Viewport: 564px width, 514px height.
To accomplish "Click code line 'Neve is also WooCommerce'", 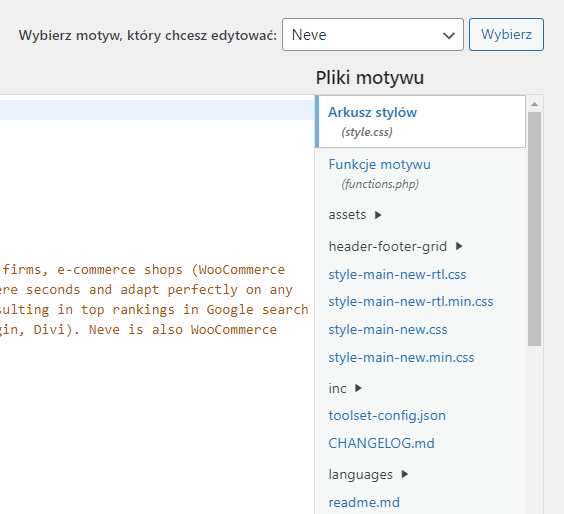I will point(138,329).
